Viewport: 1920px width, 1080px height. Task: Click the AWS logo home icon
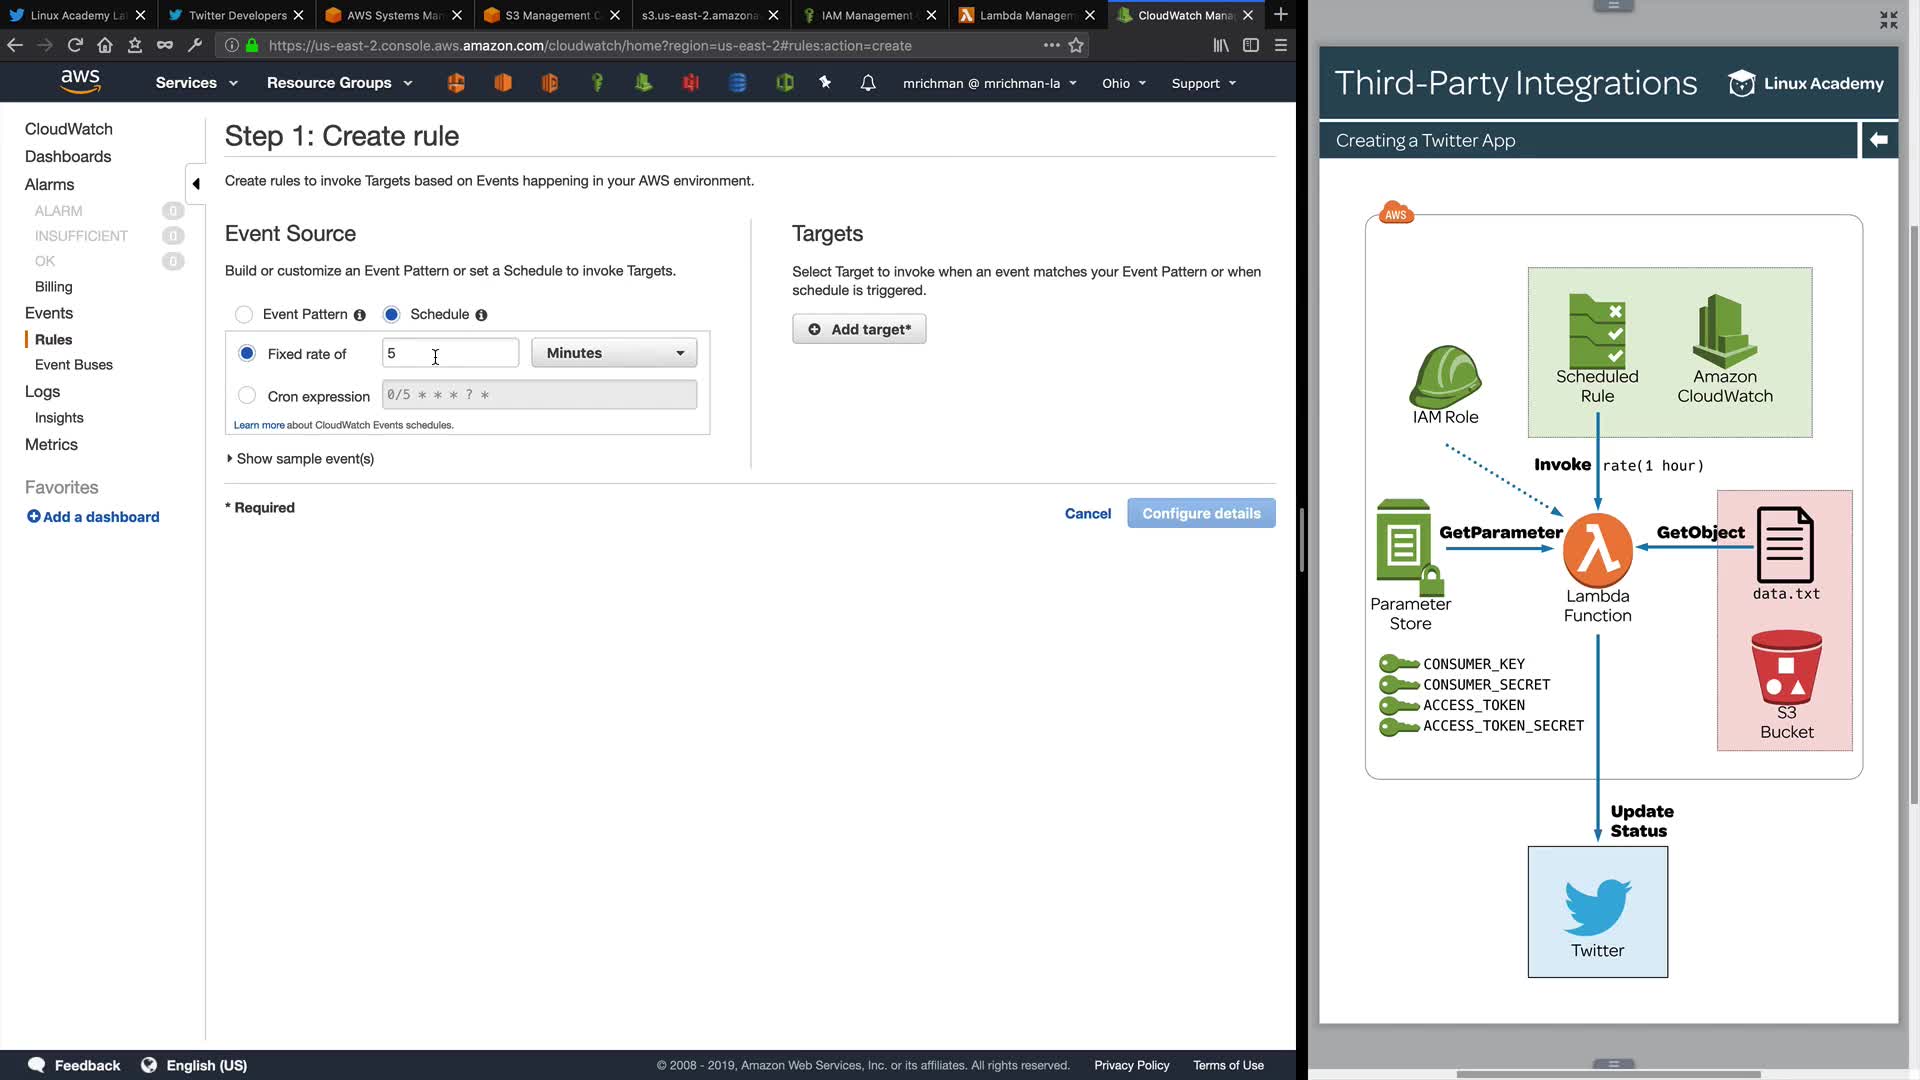pyautogui.click(x=80, y=82)
